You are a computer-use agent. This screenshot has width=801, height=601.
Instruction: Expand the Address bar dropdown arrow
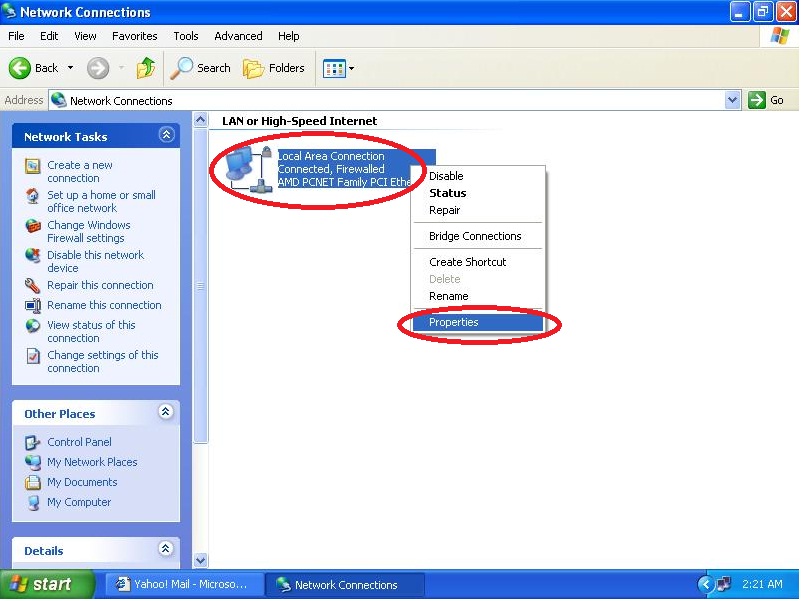click(732, 100)
